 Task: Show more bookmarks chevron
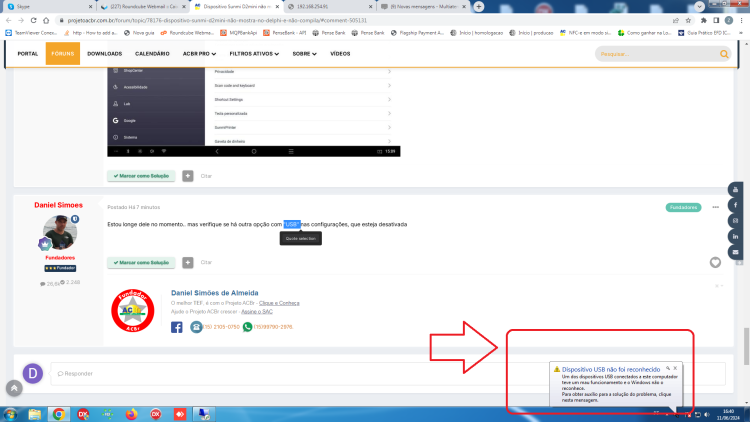pos(741,33)
